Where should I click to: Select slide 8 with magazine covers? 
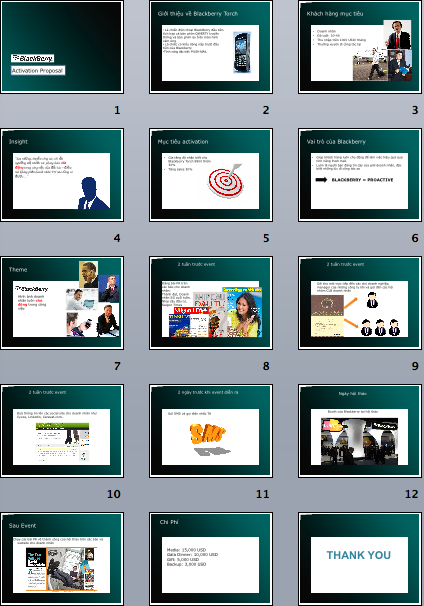(x=211, y=303)
